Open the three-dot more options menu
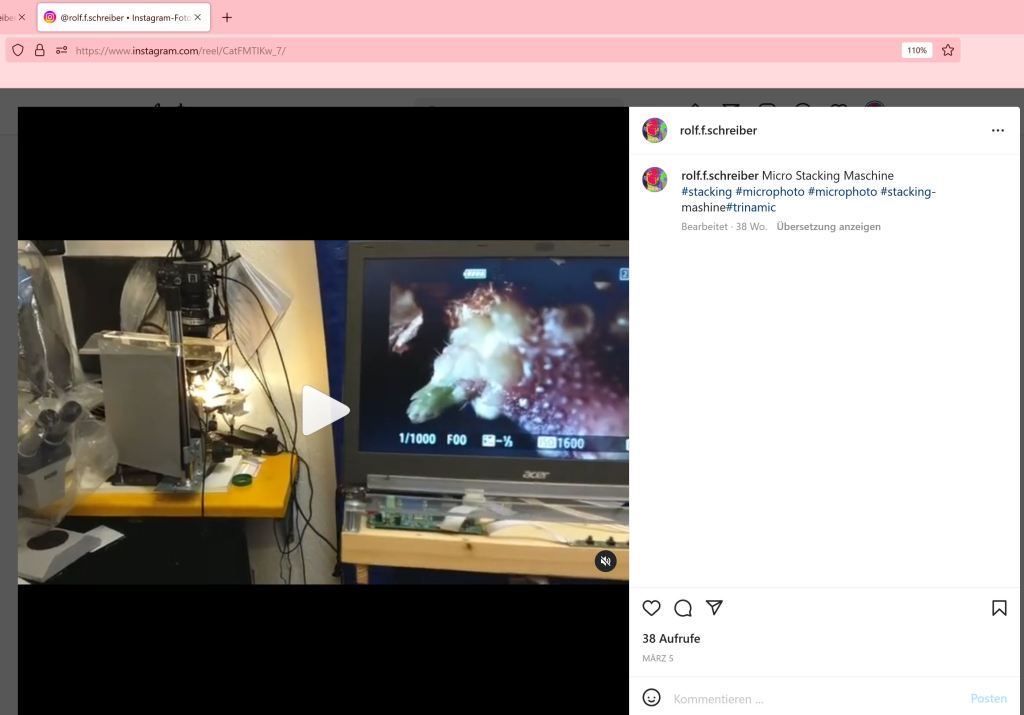The height and width of the screenshot is (715, 1024). coord(997,131)
